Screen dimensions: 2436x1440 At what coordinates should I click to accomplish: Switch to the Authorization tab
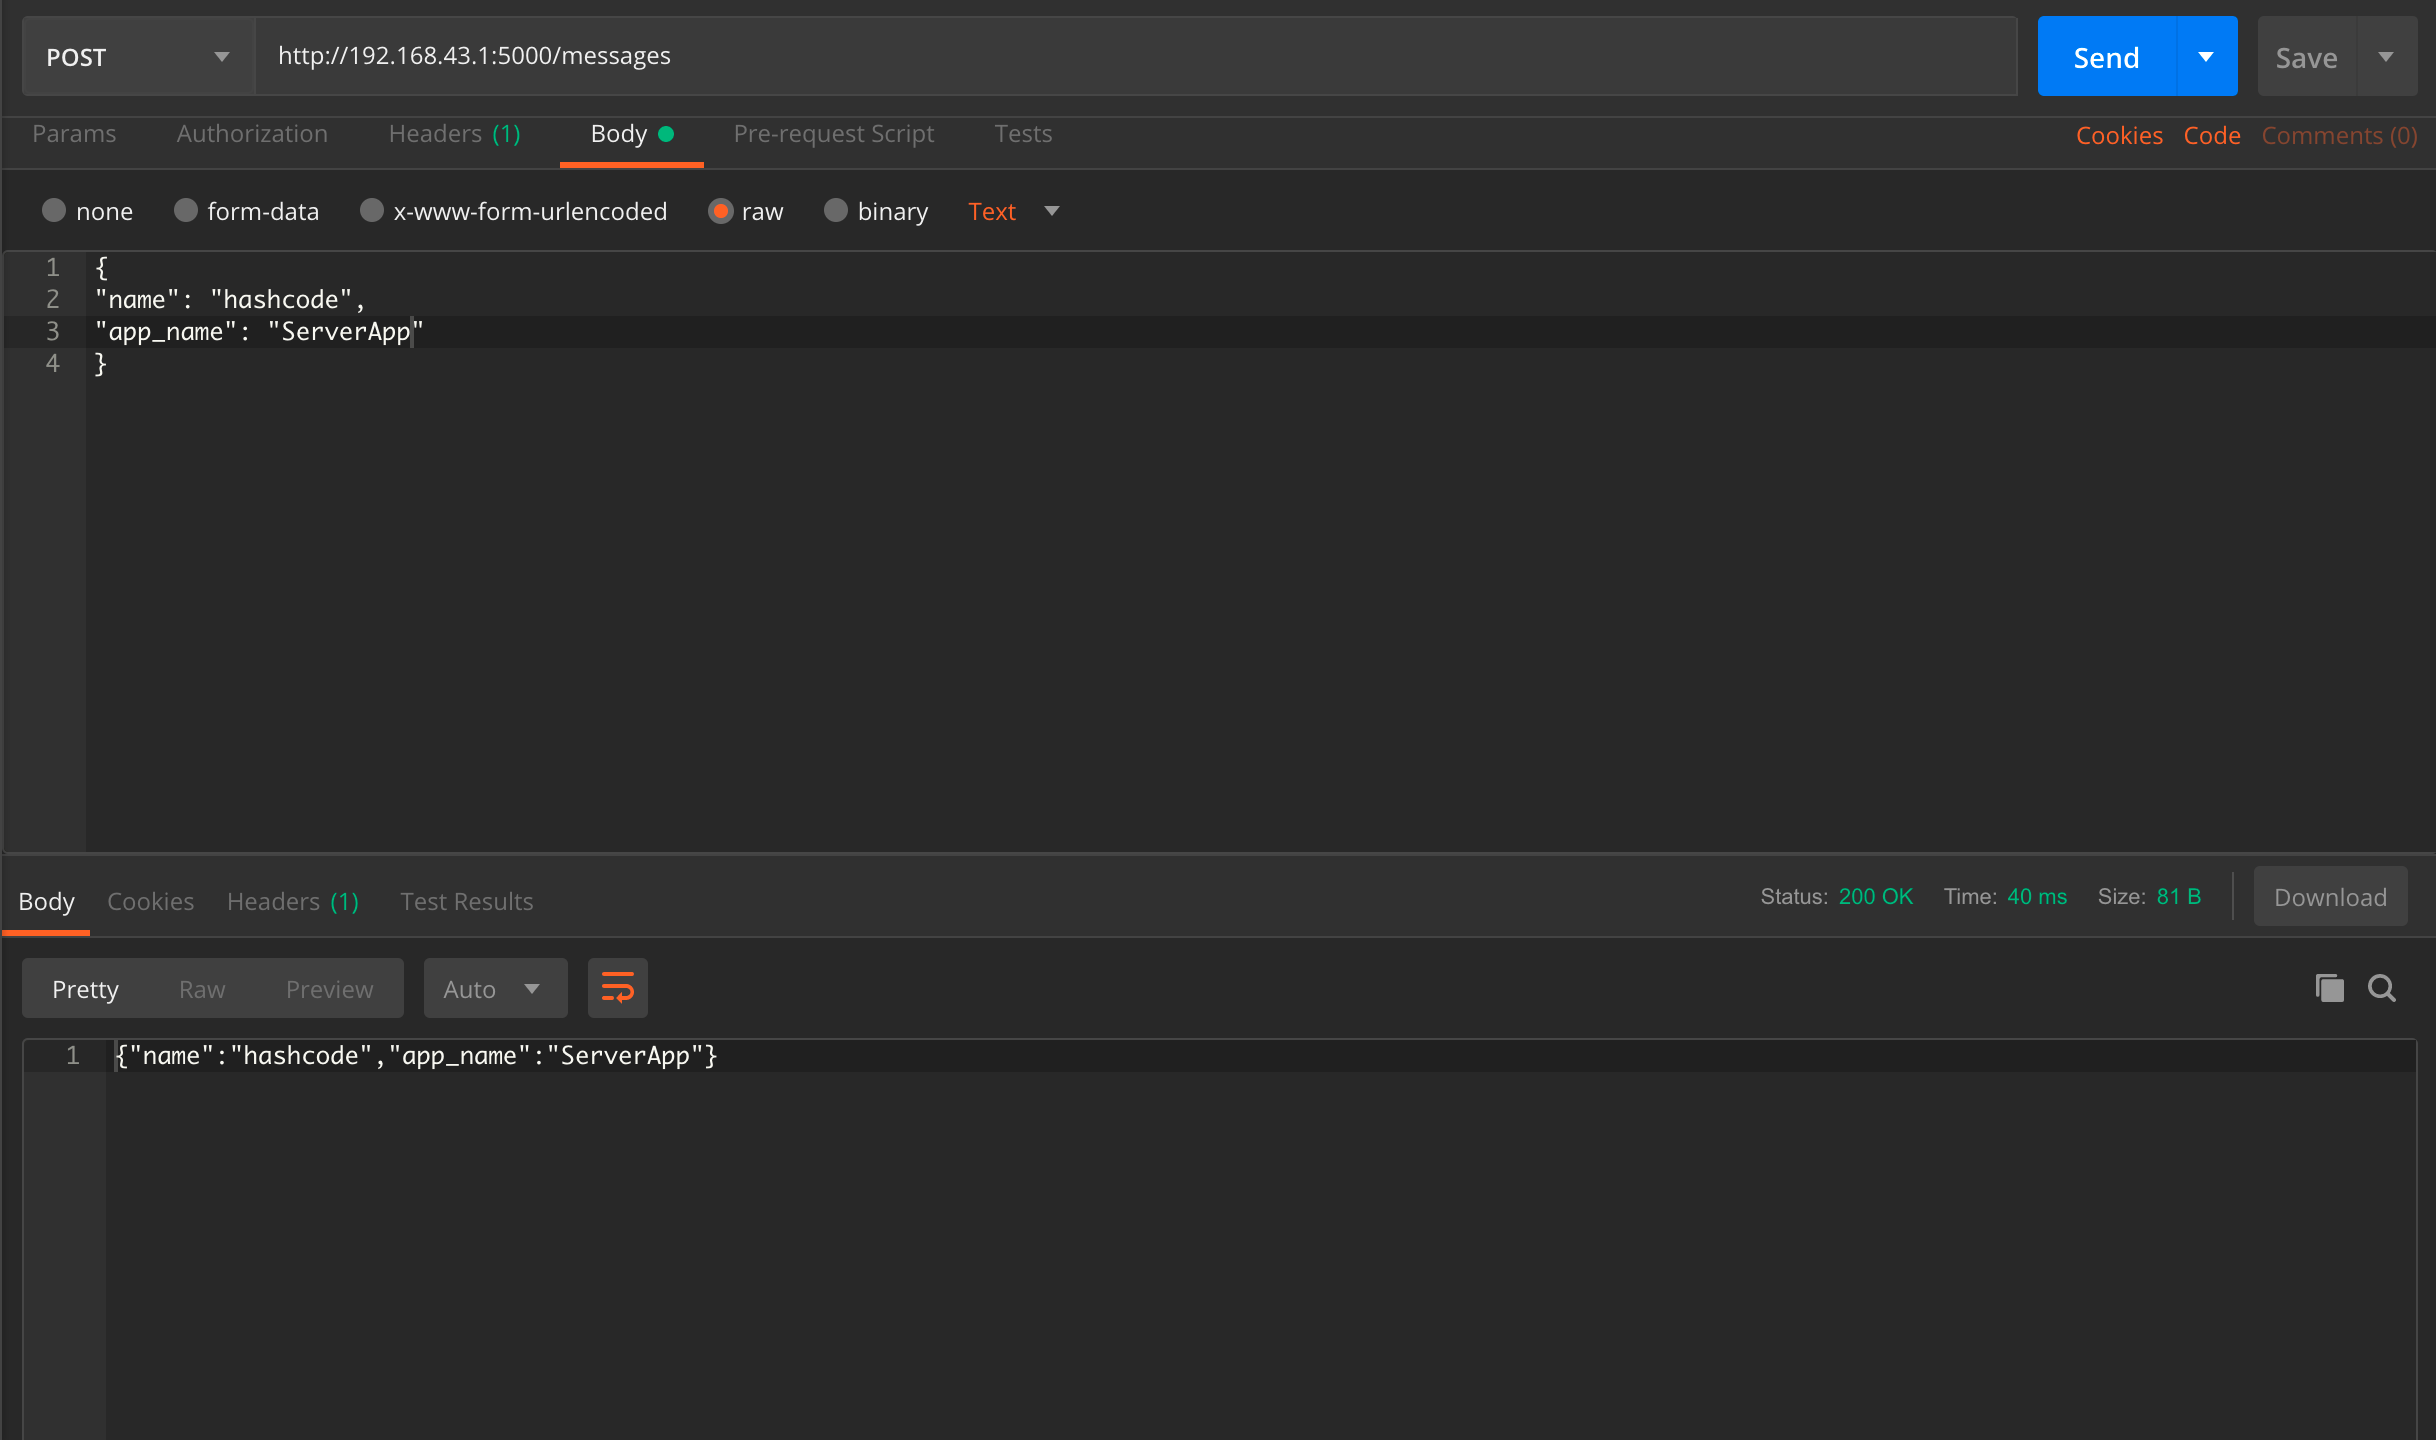(x=252, y=134)
